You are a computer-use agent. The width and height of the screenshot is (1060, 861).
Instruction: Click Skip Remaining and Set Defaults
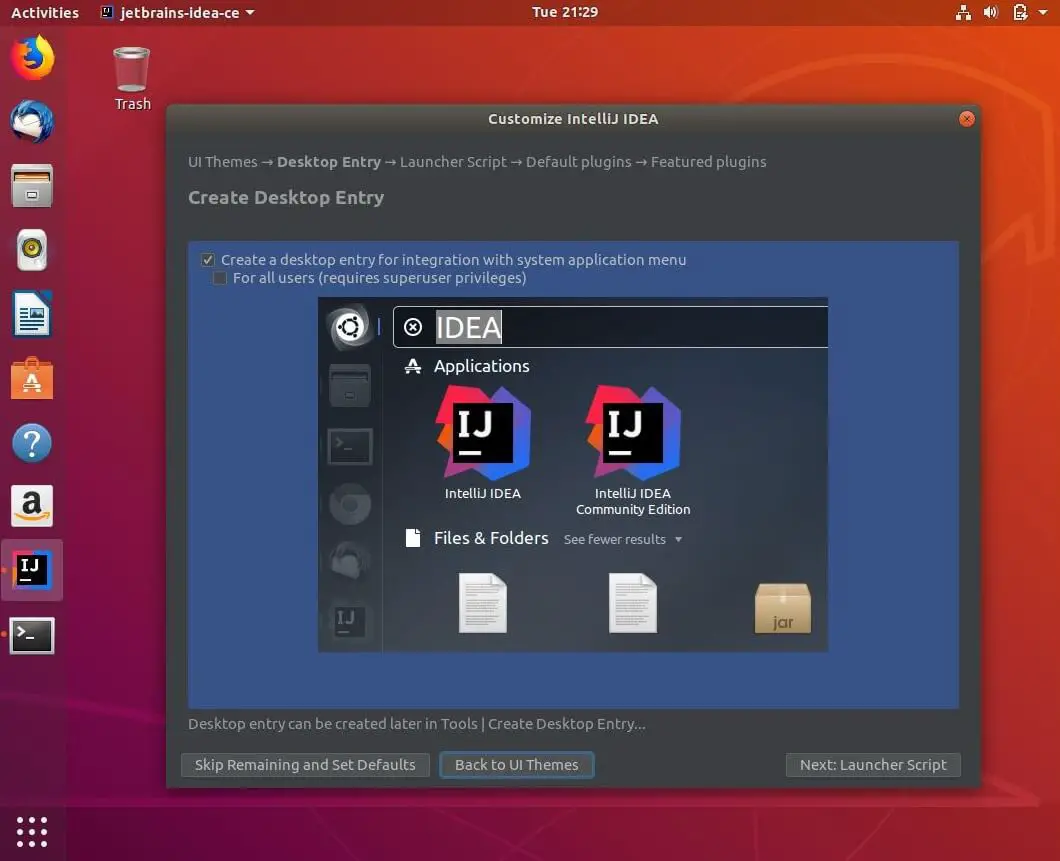pyautogui.click(x=305, y=764)
